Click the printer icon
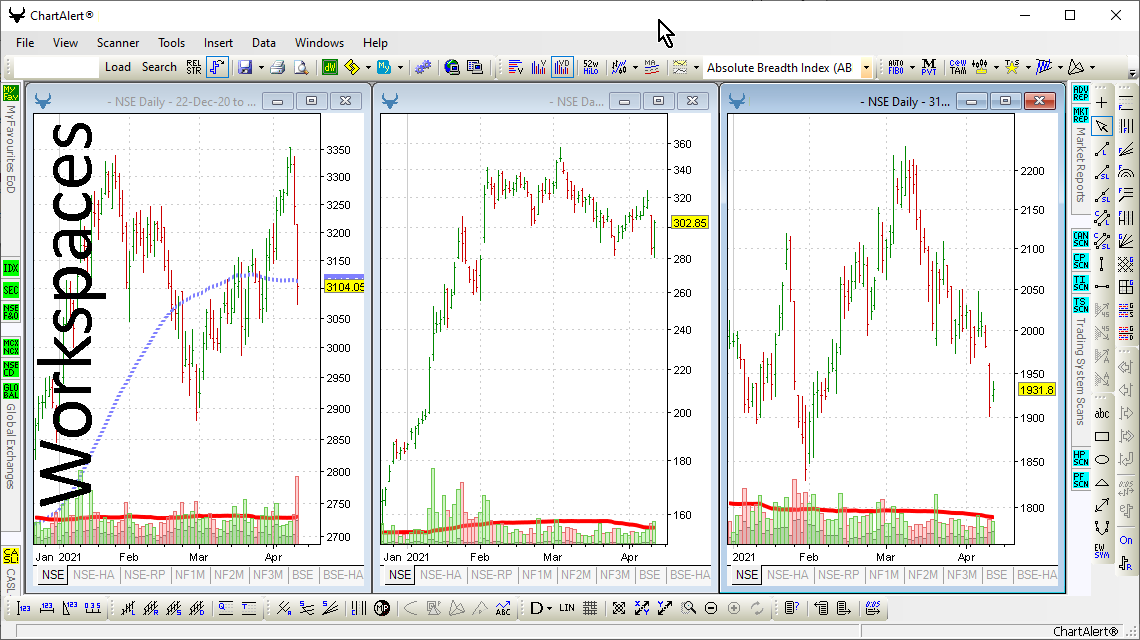 point(278,68)
